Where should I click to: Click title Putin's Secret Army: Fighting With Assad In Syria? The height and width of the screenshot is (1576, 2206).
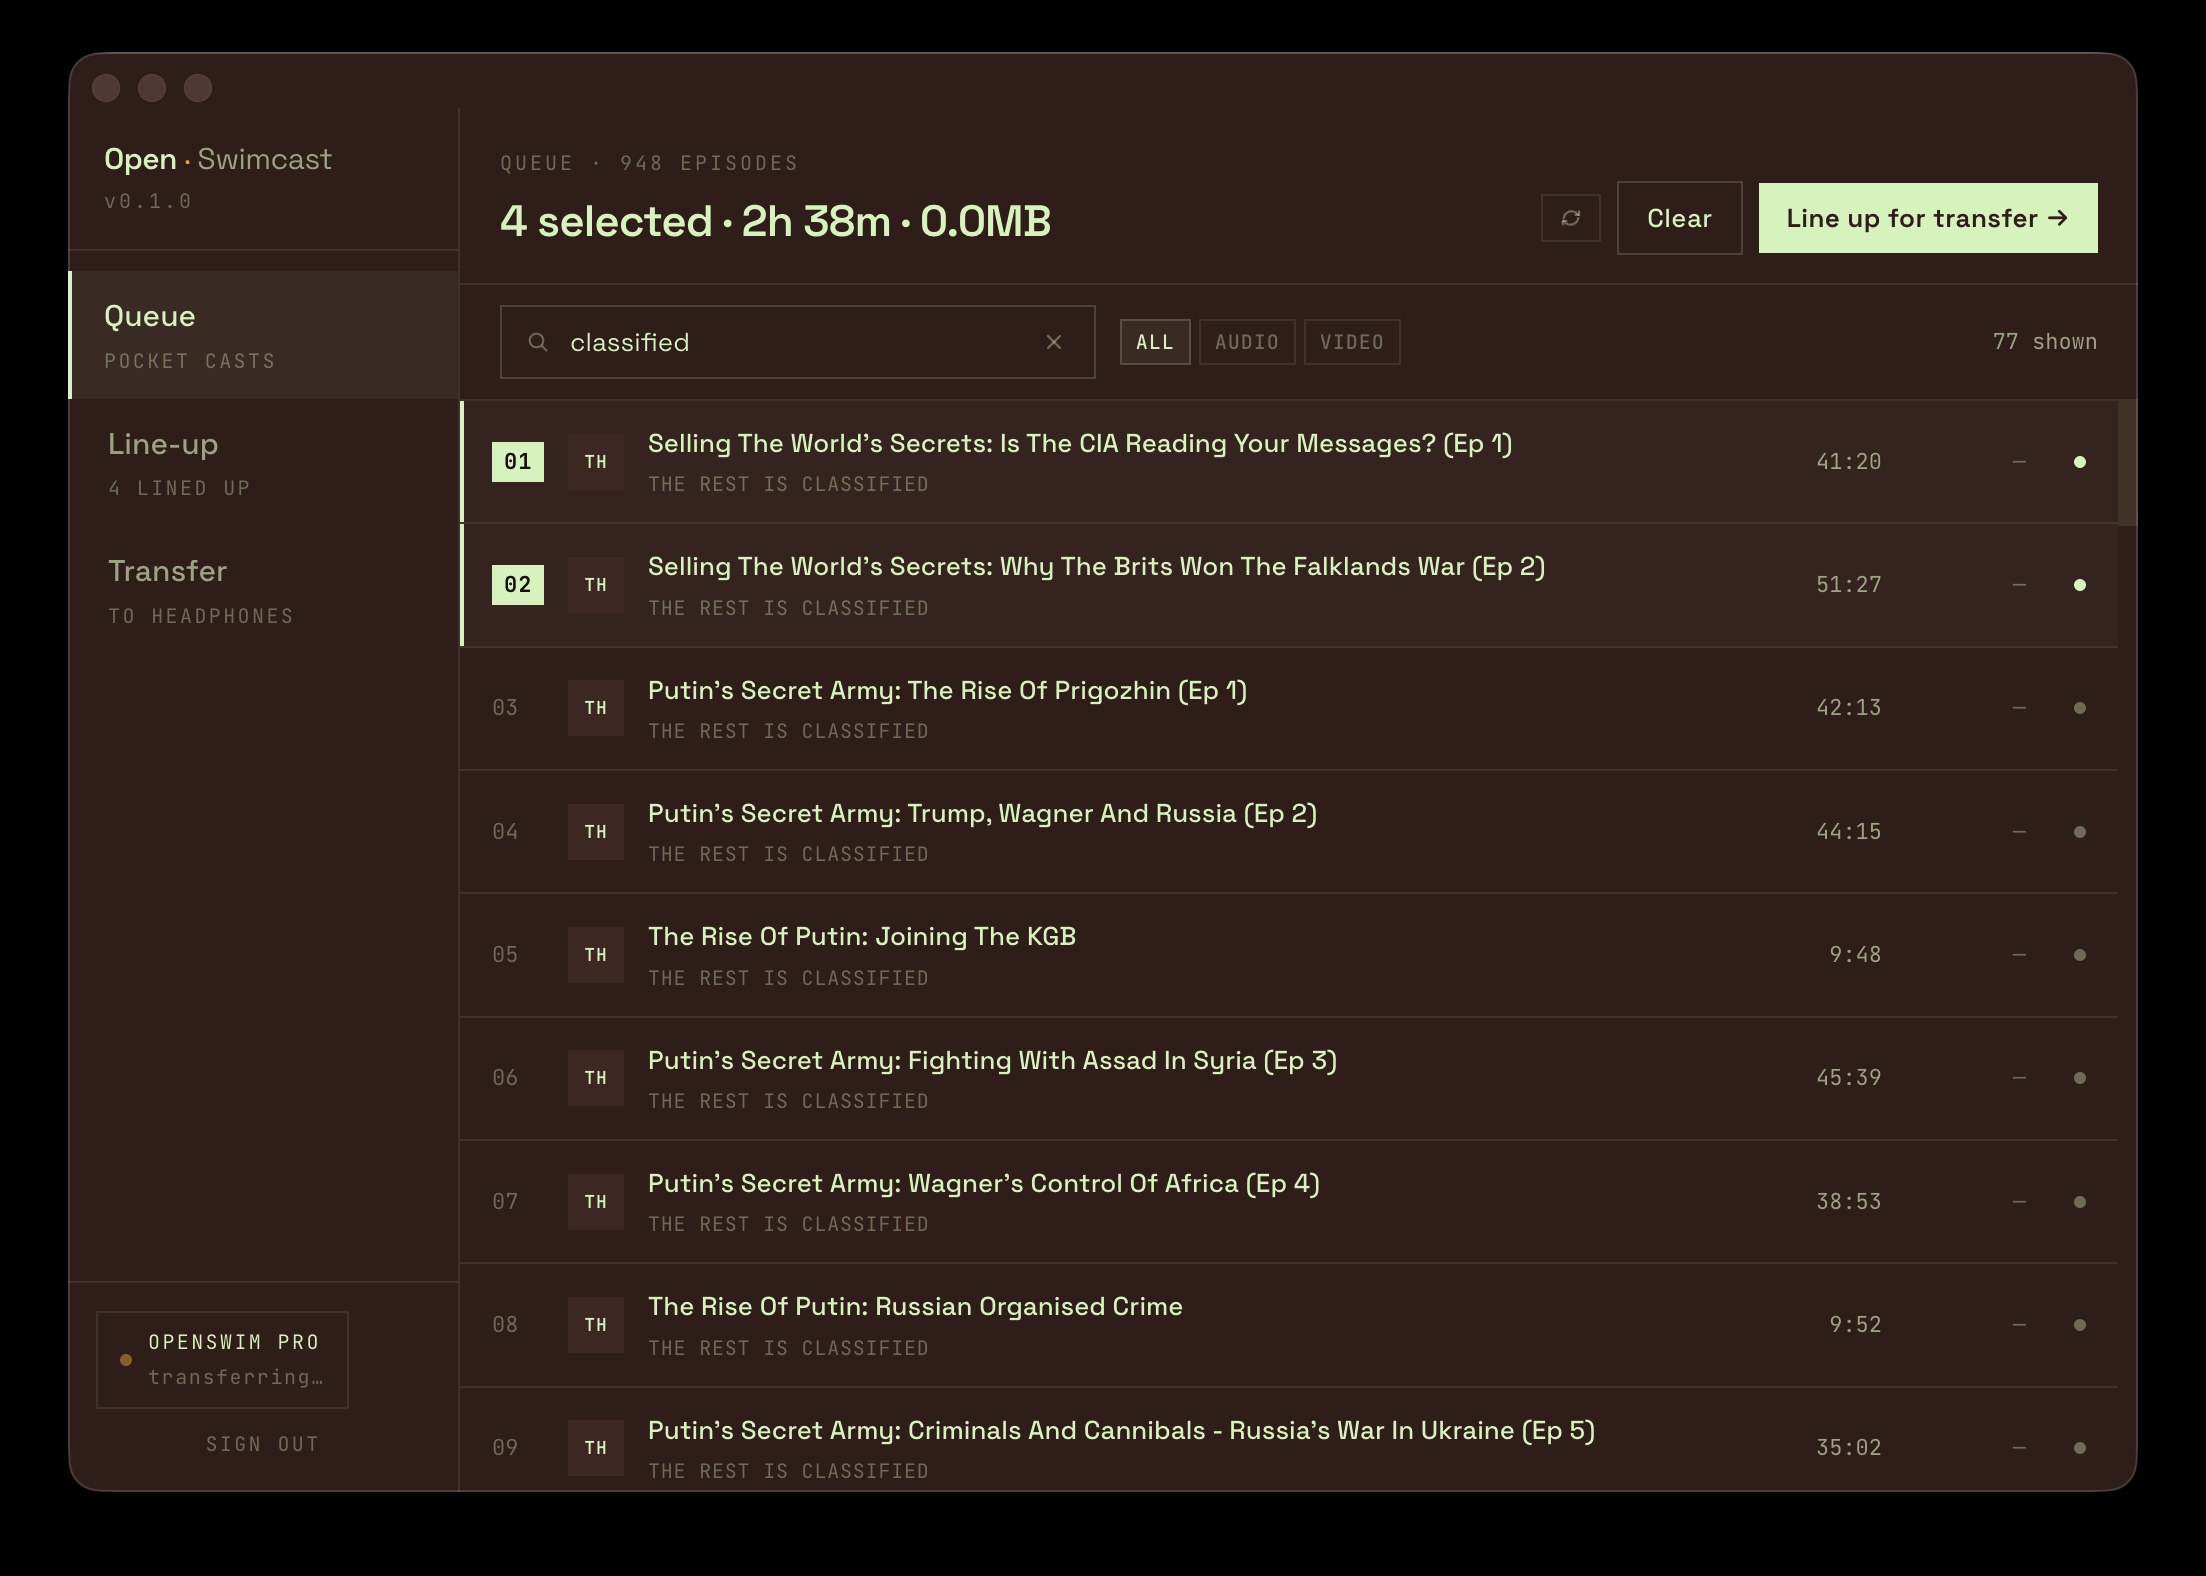(x=992, y=1061)
